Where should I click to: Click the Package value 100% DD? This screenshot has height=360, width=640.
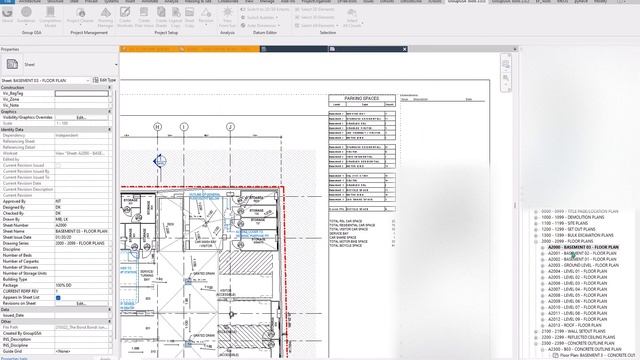[x=82, y=285]
